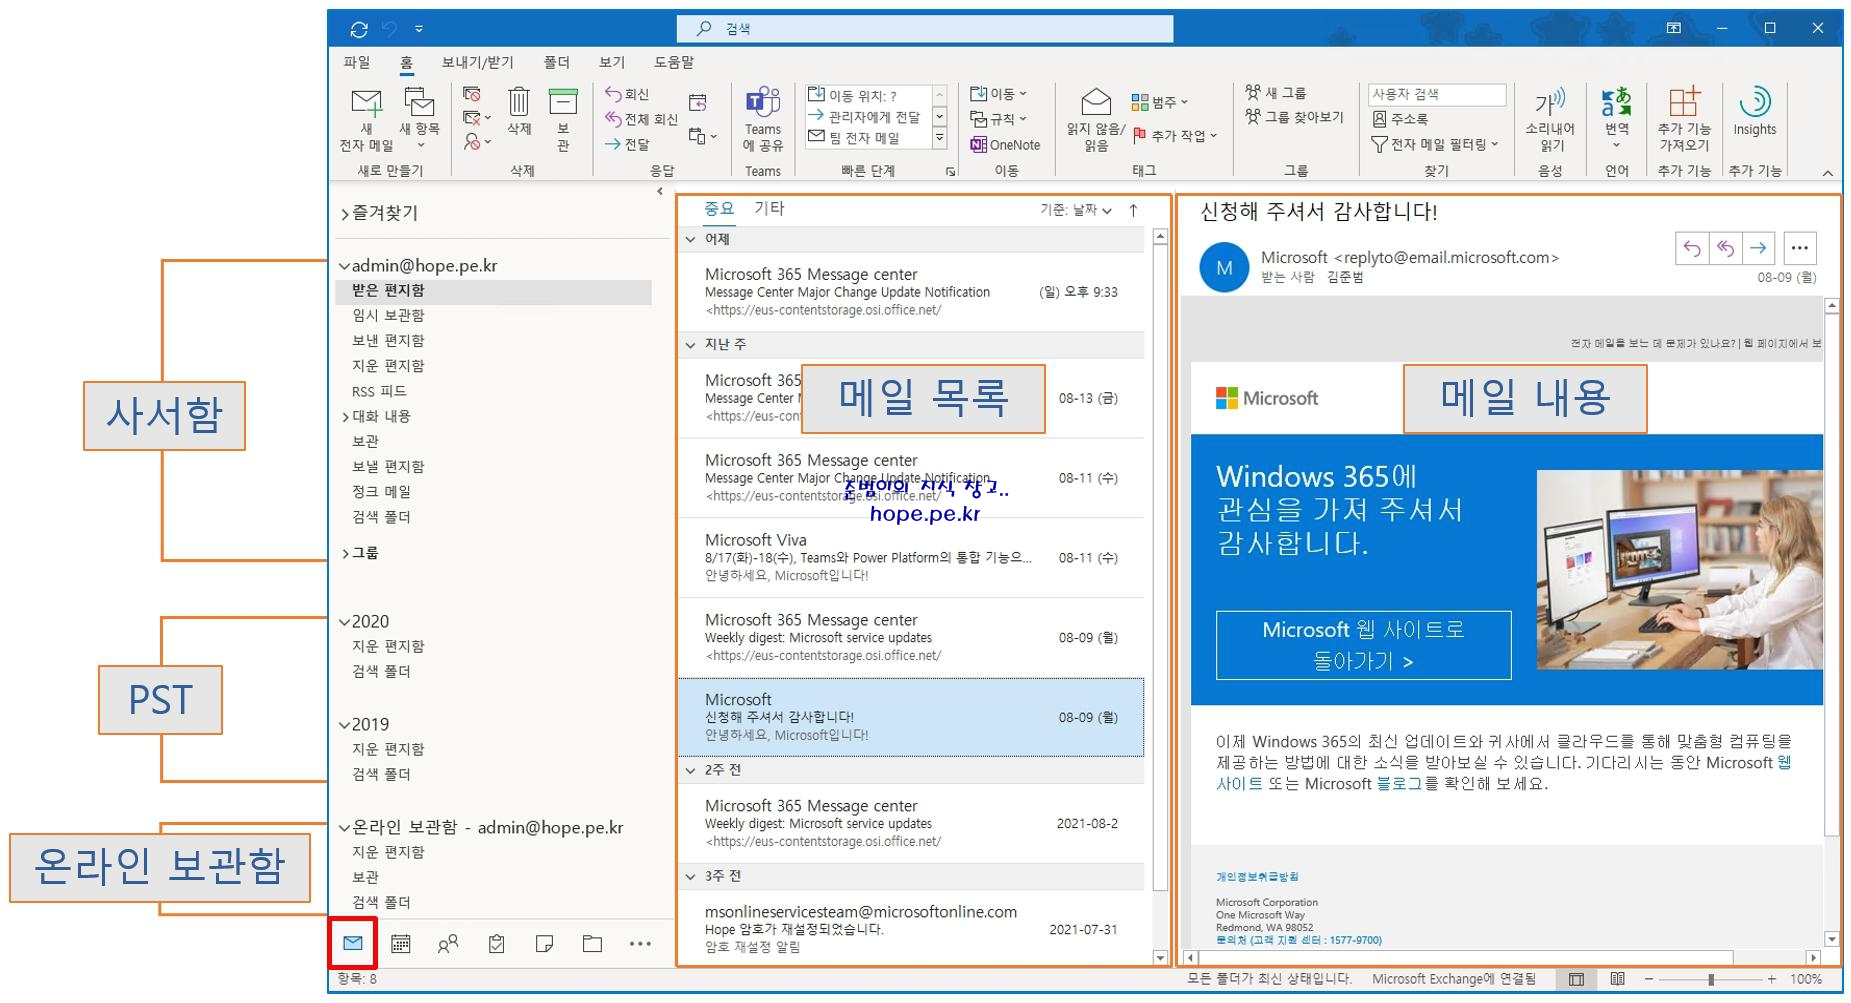The width and height of the screenshot is (1851, 1003).
Task: Select the 중요 focused inbox tab
Action: (719, 208)
